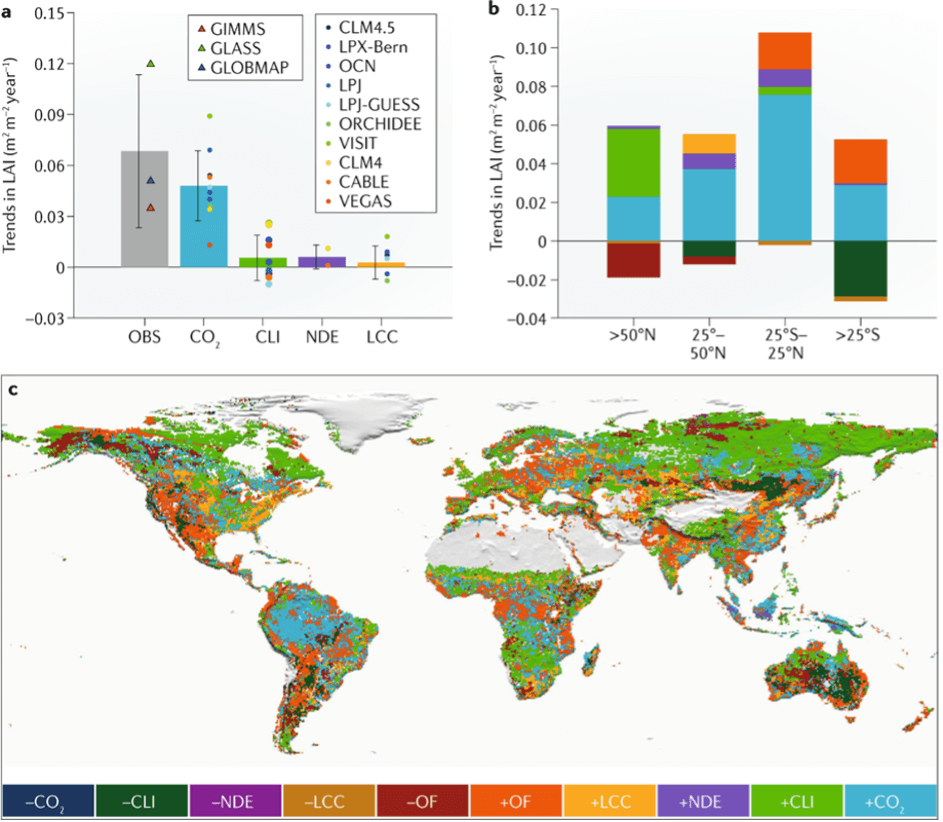Pick the dark blue −CO2 color swatch
943x822 pixels.
tap(48, 800)
